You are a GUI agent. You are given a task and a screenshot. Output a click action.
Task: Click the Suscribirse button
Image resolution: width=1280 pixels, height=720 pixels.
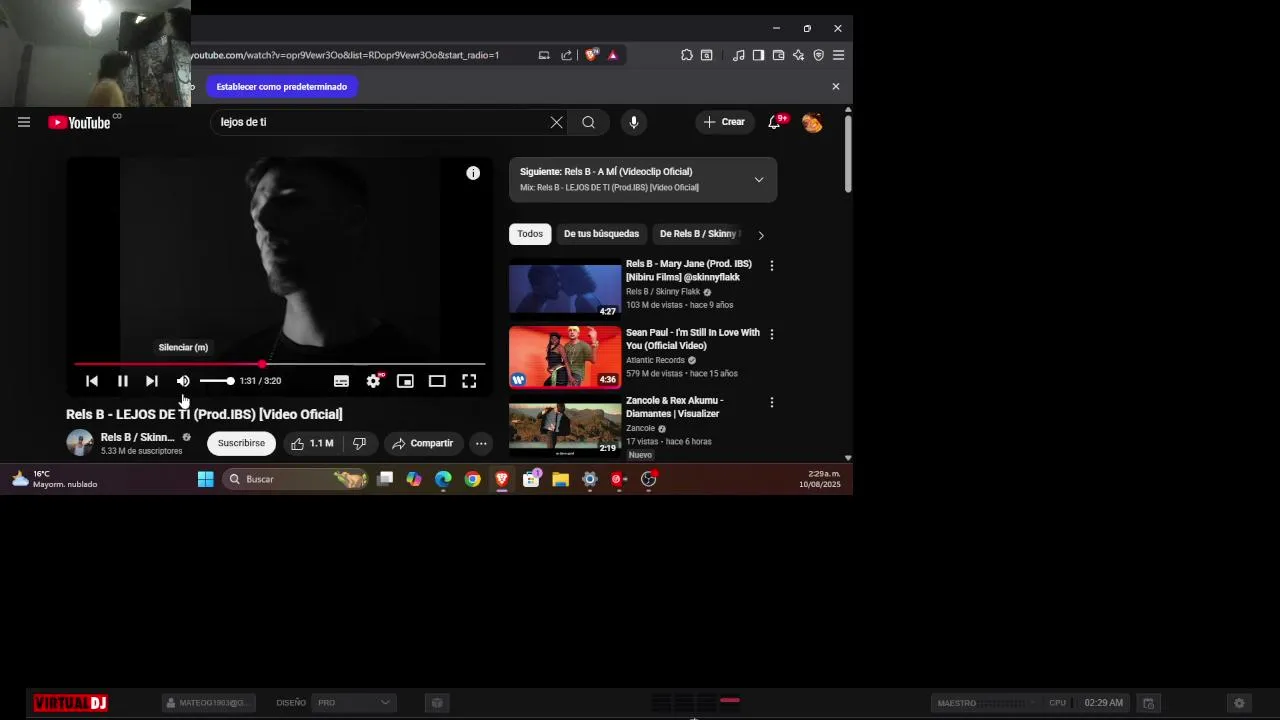pyautogui.click(x=241, y=443)
